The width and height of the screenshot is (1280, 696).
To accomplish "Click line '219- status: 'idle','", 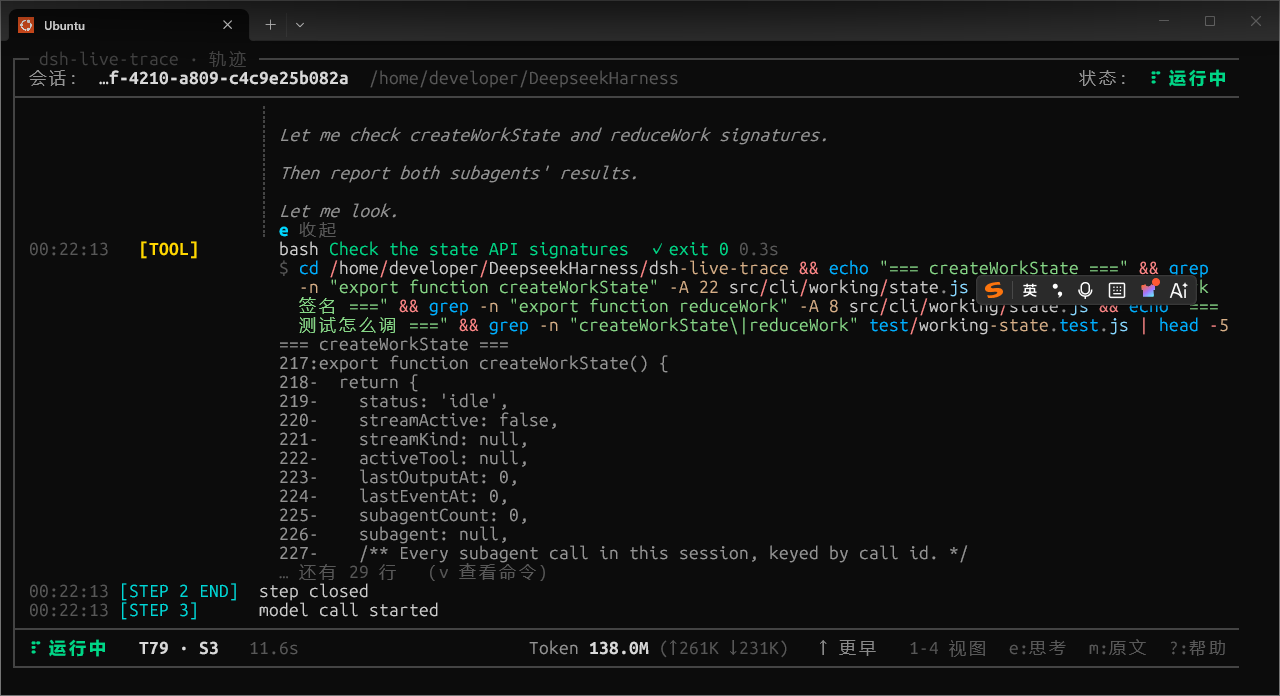I will coord(394,401).
